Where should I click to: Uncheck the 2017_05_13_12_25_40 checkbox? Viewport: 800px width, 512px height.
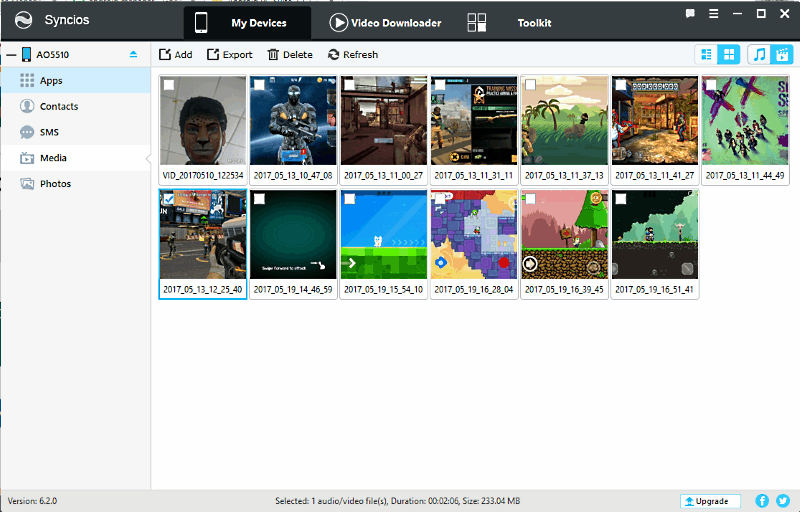pos(169,199)
